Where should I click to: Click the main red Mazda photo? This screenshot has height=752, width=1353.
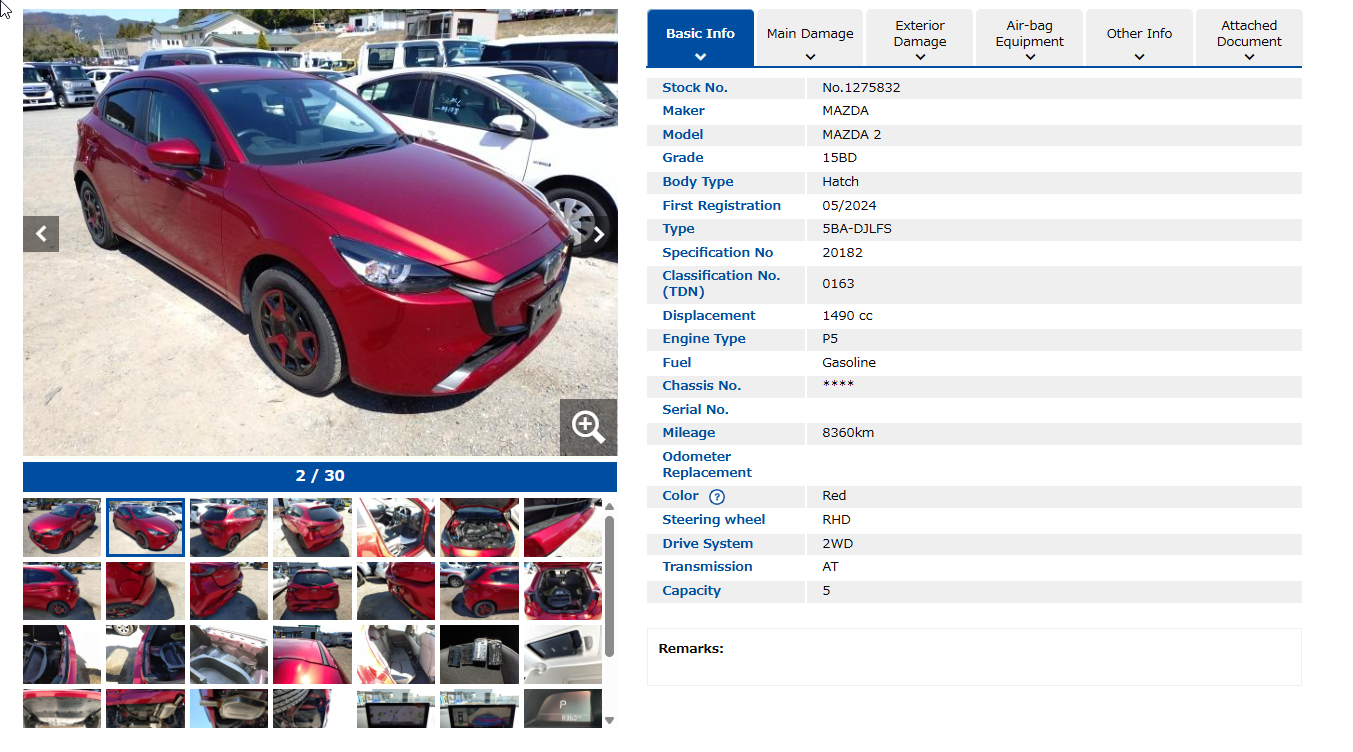[320, 232]
